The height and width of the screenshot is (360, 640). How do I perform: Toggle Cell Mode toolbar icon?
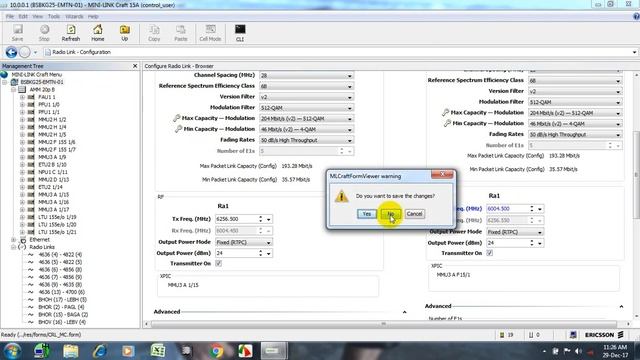[x=210, y=33]
